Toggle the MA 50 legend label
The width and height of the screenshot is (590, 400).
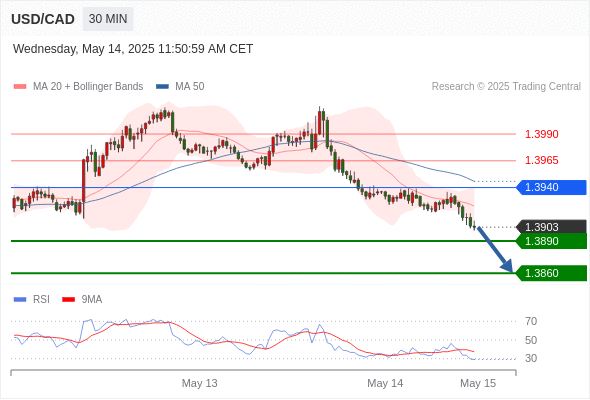190,87
